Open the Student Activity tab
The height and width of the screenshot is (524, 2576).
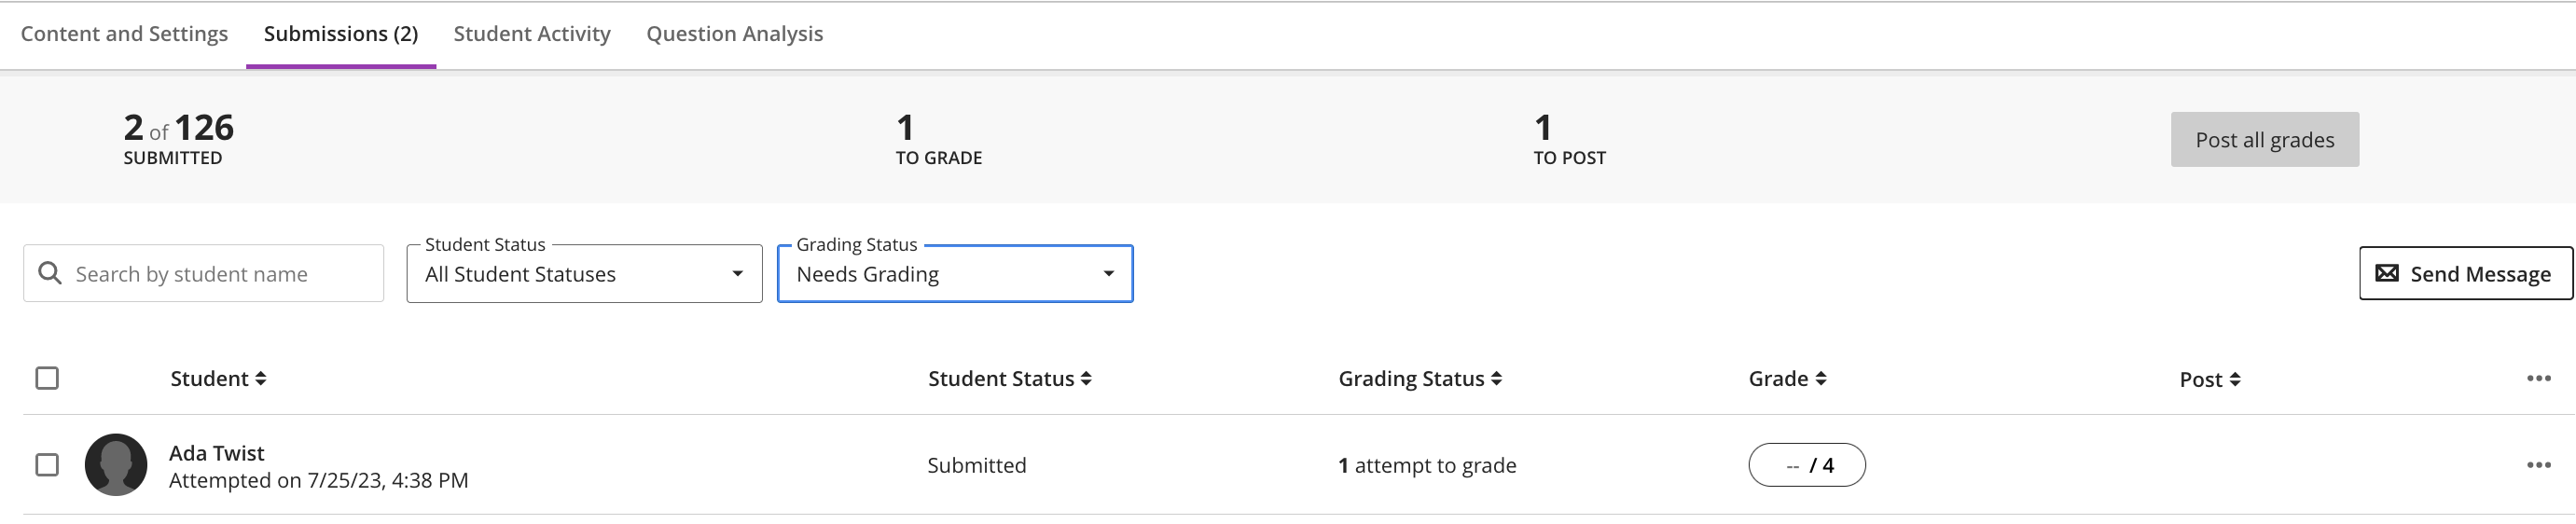click(532, 34)
